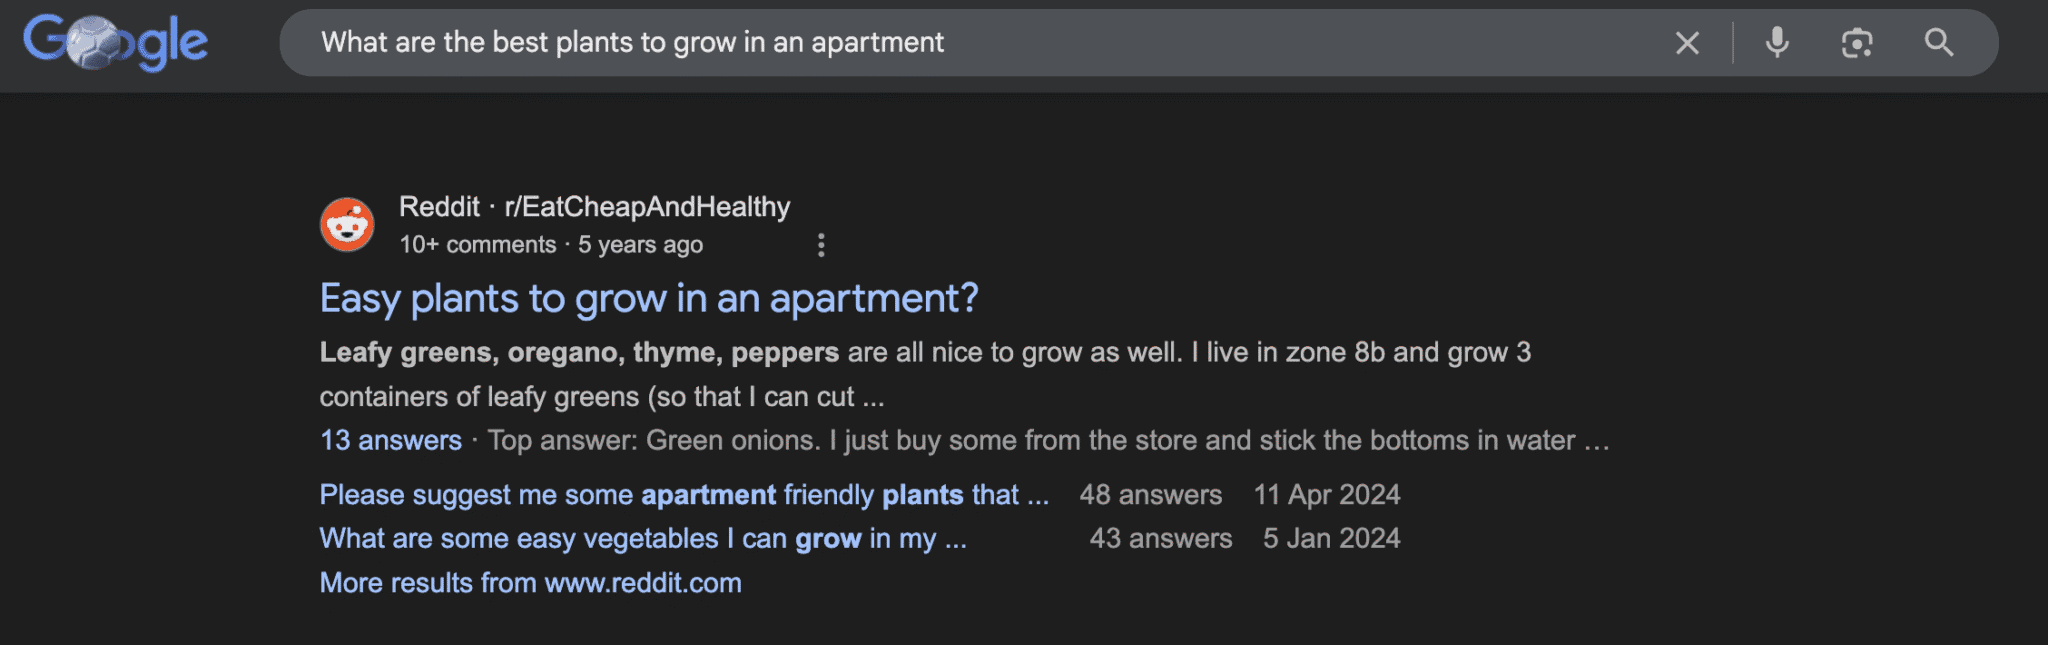The height and width of the screenshot is (645, 2048).
Task: Click the r/EatCheapAndHealthy subreddit name
Action: point(648,207)
